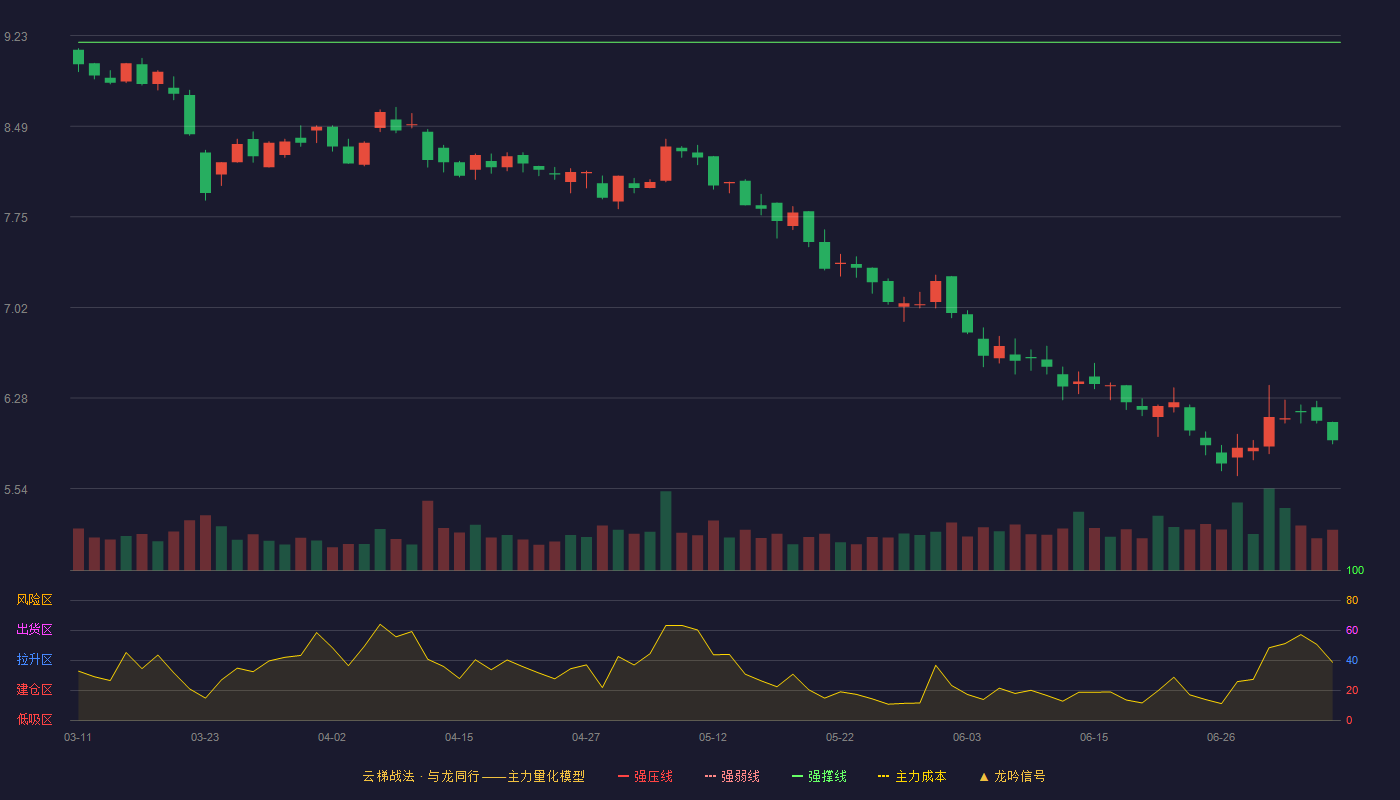Toggle the 强弱线 legend series
The width and height of the screenshot is (1400, 800).
[732, 776]
